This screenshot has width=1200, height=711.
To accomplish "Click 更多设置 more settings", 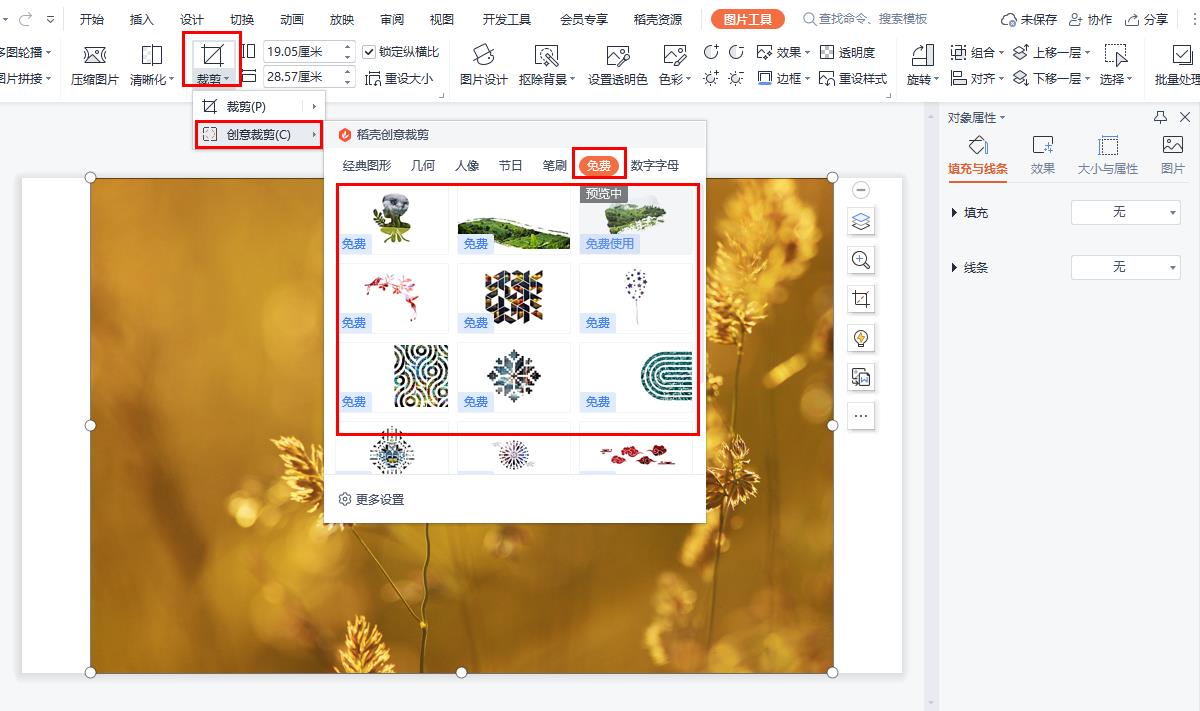I will pos(372,499).
